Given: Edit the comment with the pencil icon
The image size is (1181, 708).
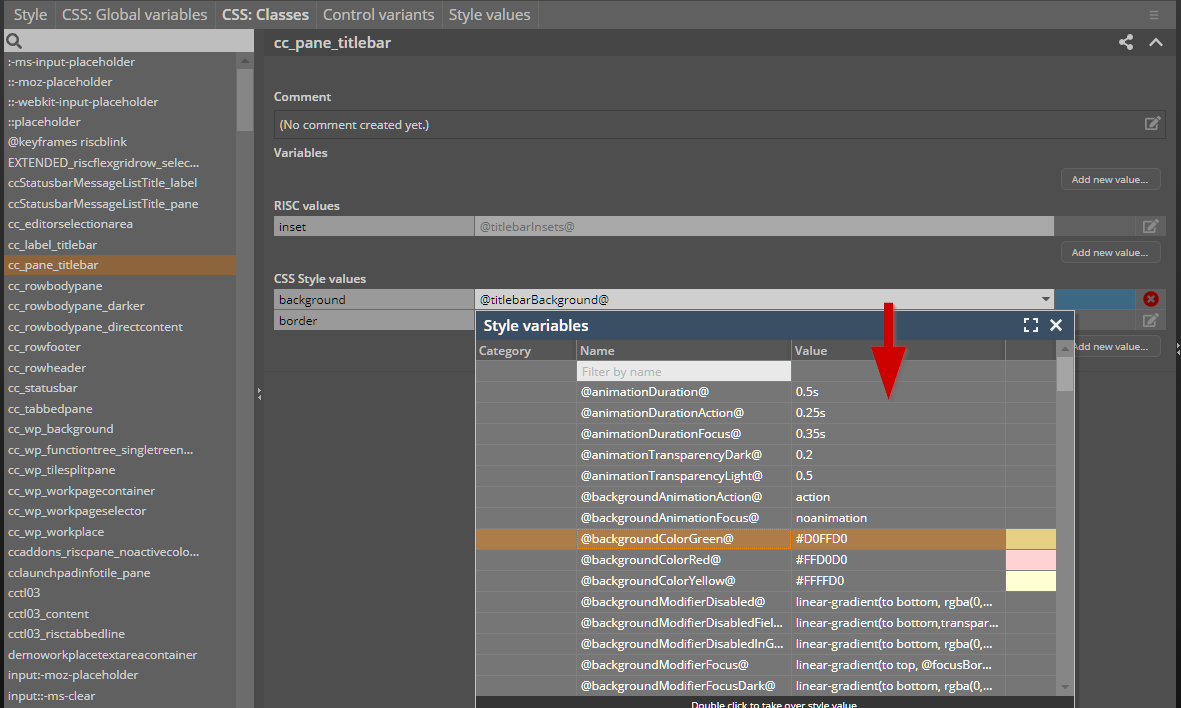Looking at the screenshot, I should pyautogui.click(x=1152, y=124).
